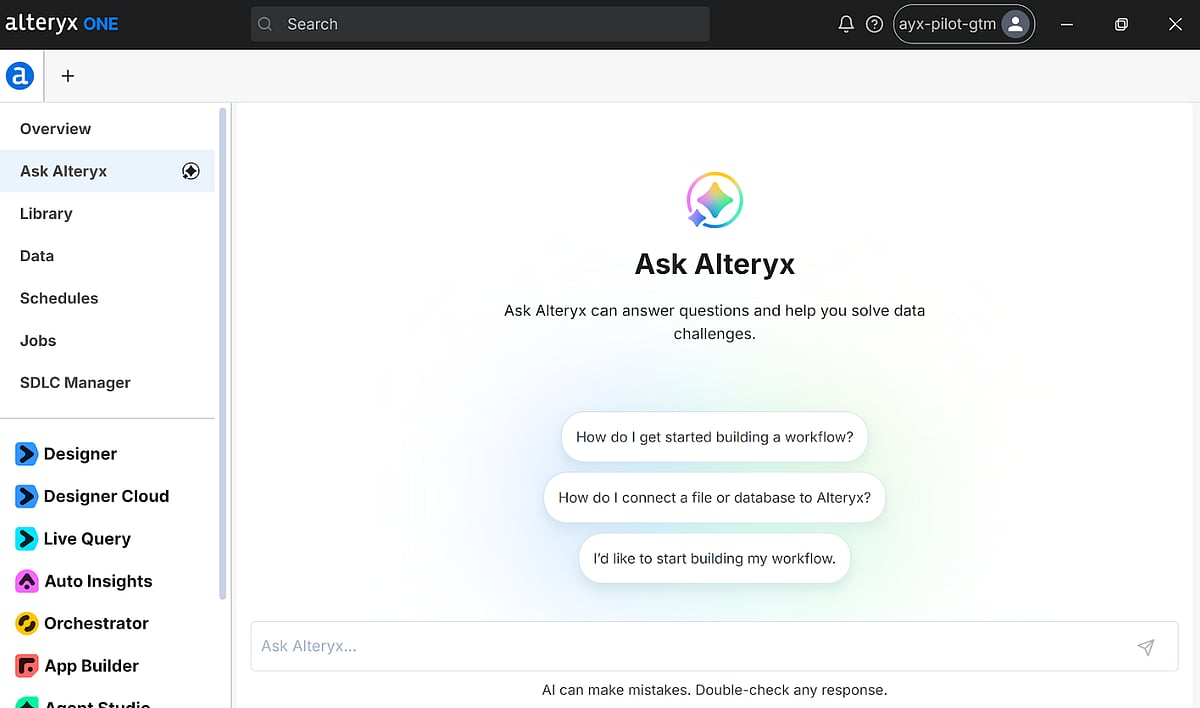This screenshot has width=1200, height=708.
Task: Open Orchestrator via its label
Action: point(96,623)
